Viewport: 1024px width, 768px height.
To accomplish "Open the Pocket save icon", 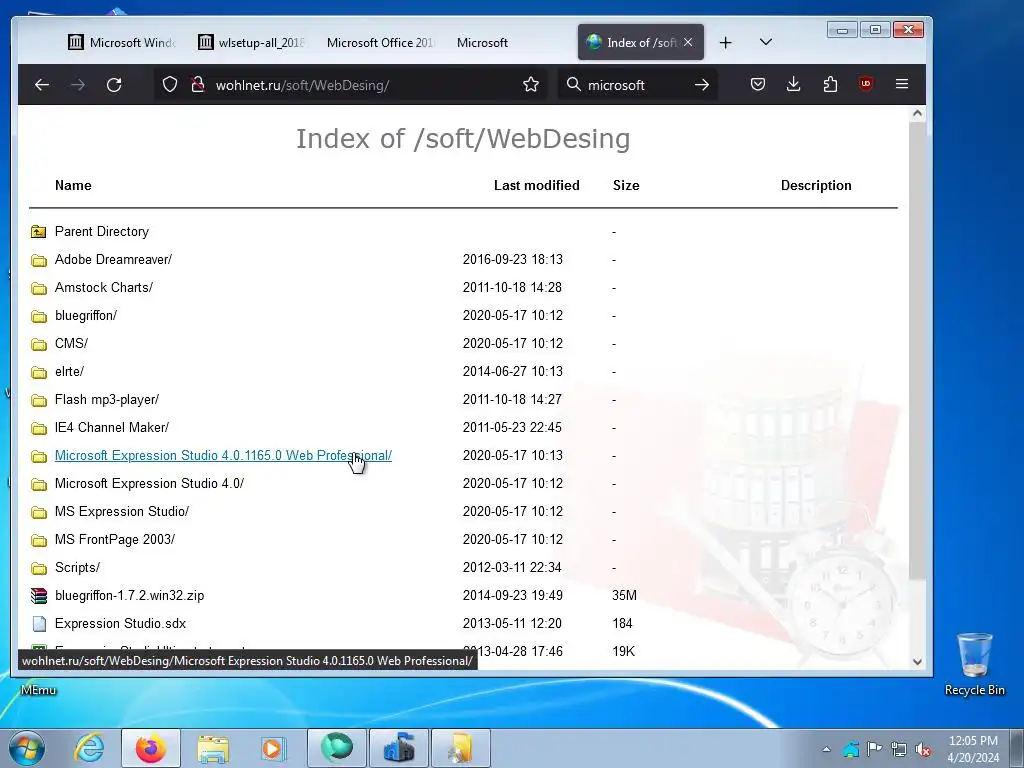I will (758, 84).
